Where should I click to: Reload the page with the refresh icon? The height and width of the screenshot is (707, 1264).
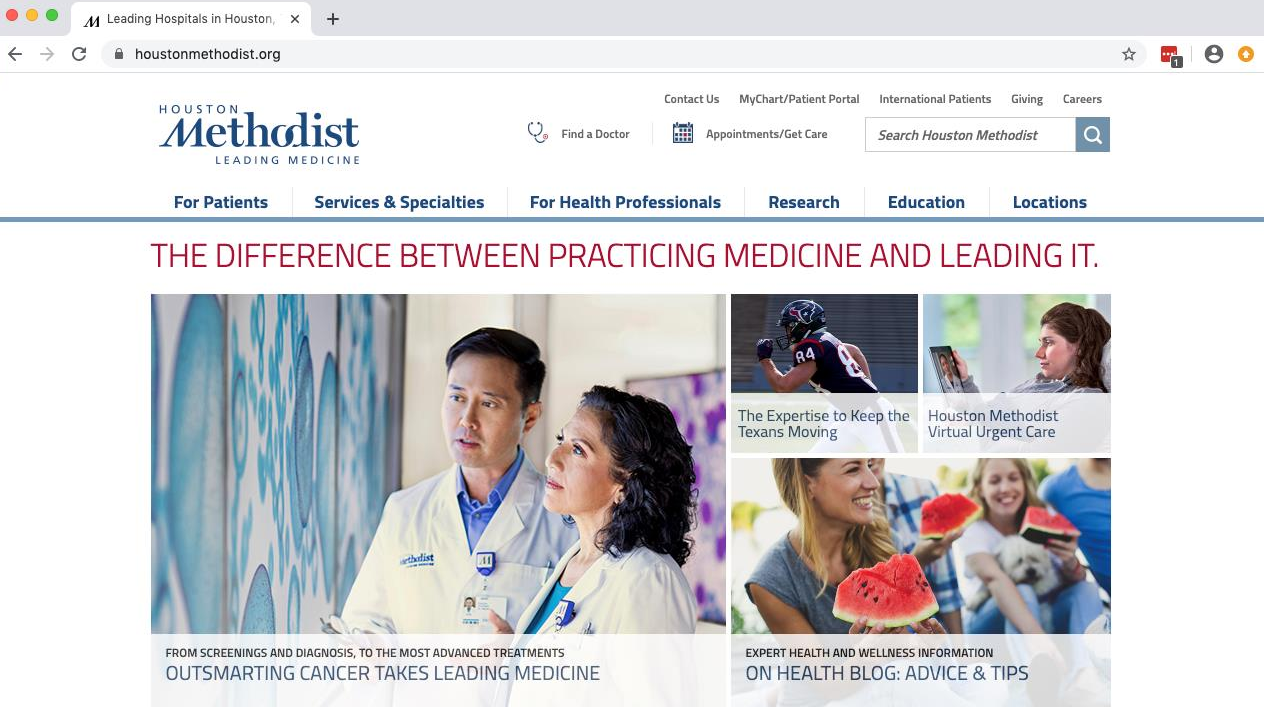(79, 54)
